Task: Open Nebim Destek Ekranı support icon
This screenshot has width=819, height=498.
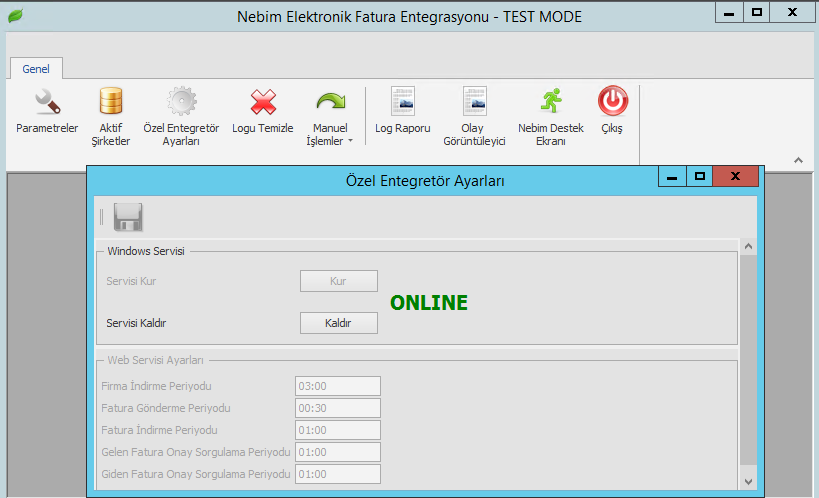Action: [550, 102]
